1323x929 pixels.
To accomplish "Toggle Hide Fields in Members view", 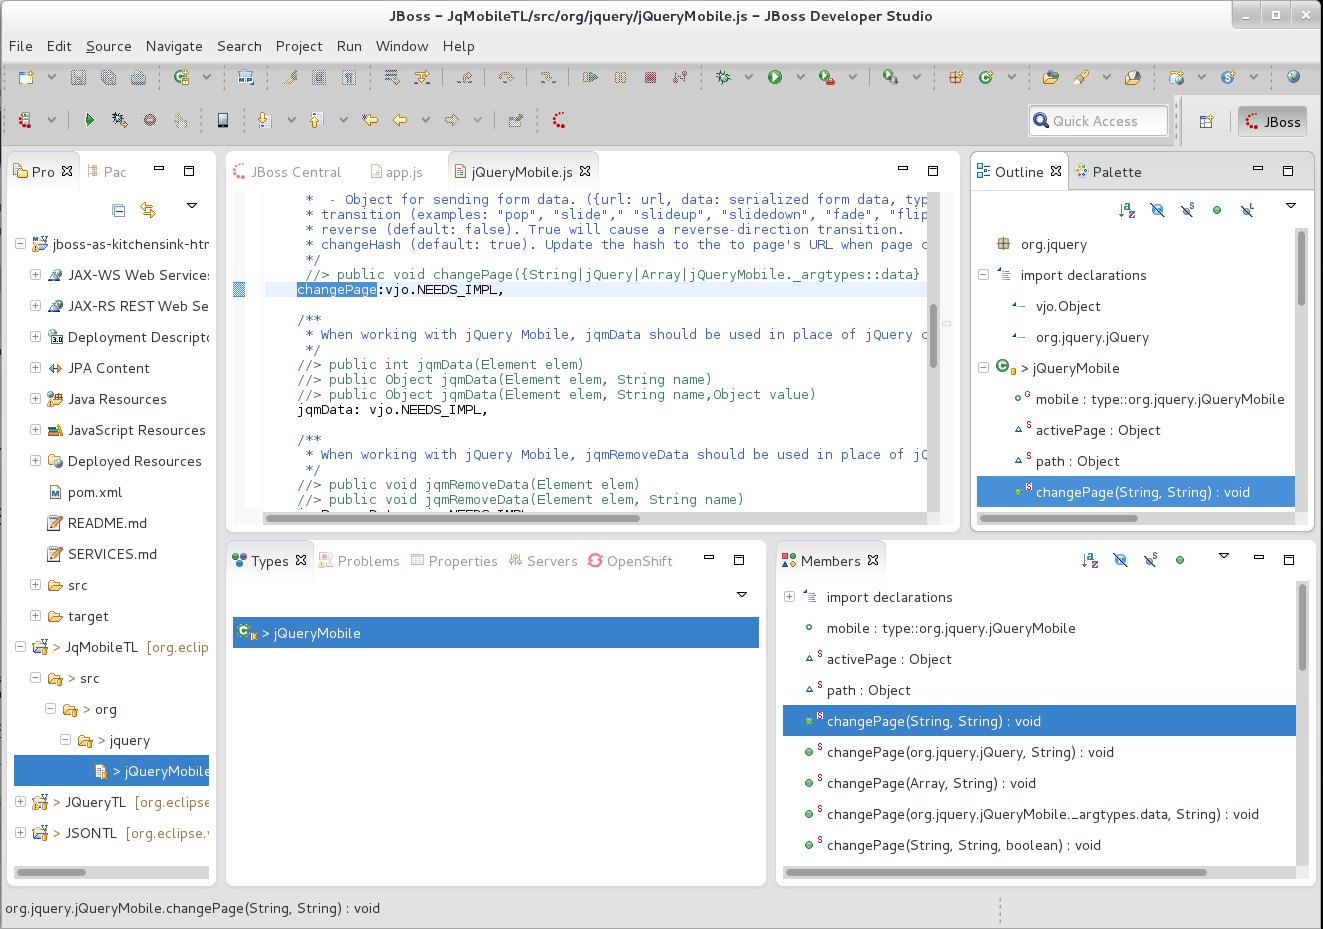I will 1120,560.
